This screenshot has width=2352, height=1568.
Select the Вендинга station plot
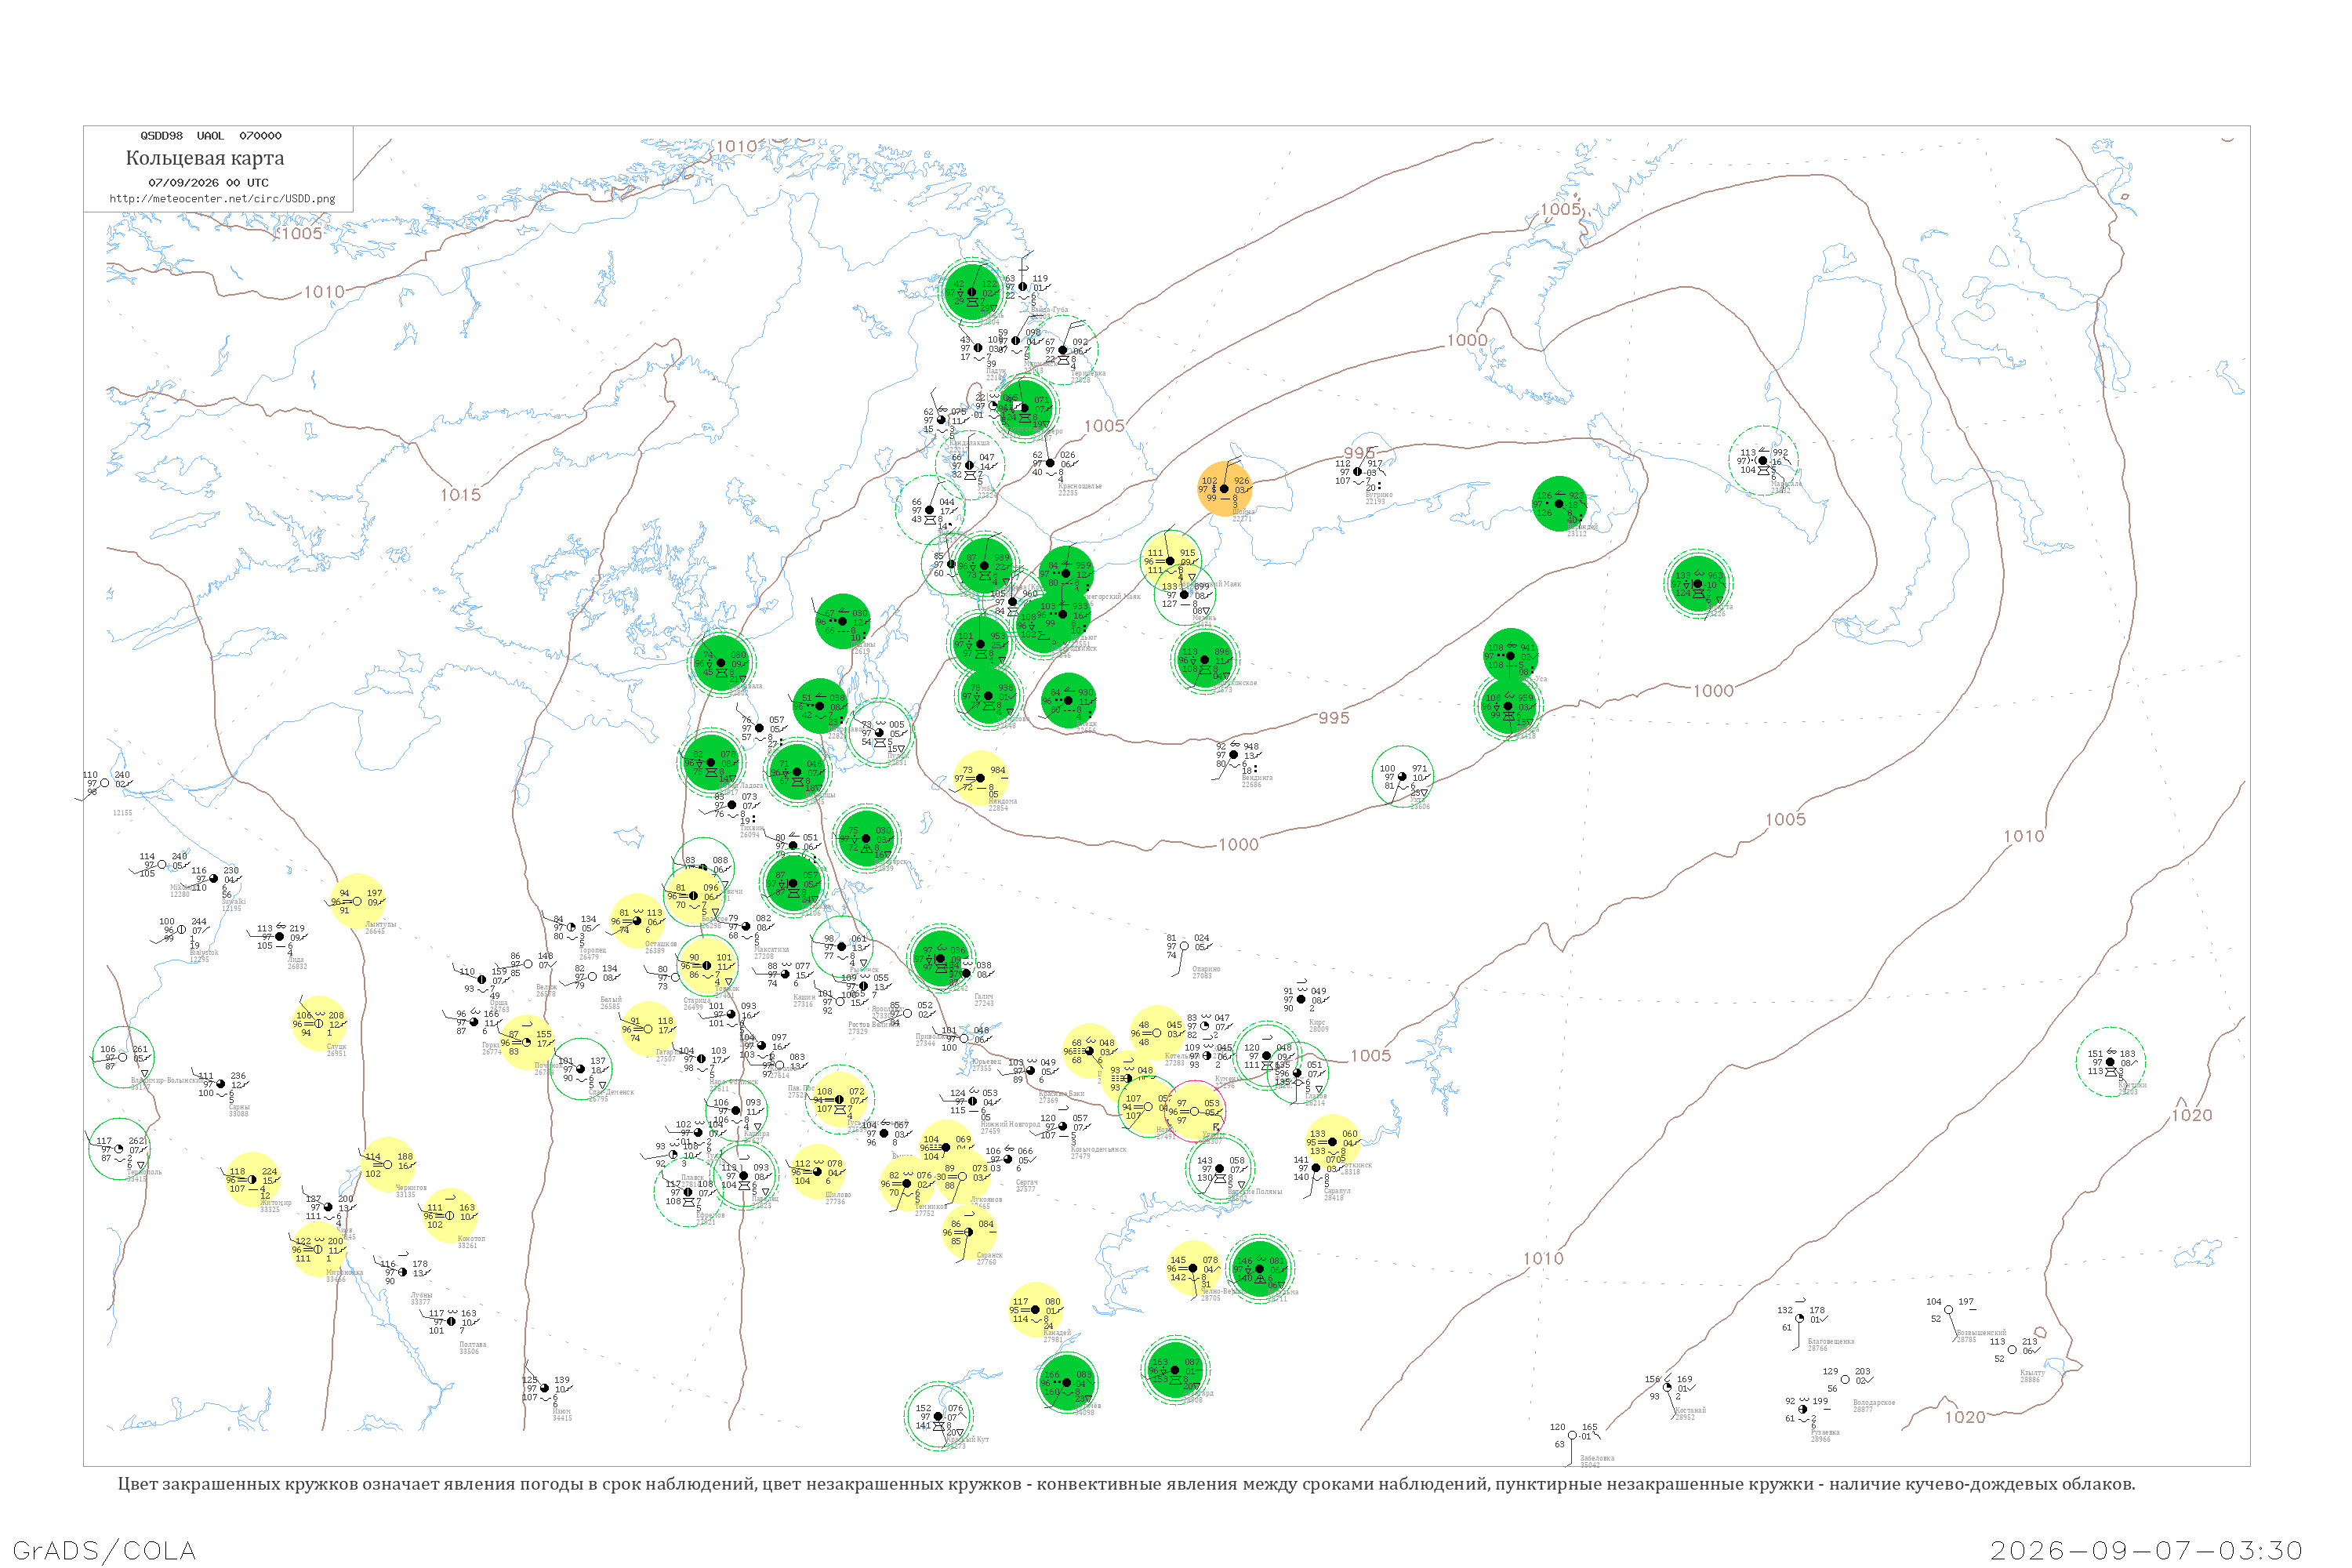[x=1234, y=755]
